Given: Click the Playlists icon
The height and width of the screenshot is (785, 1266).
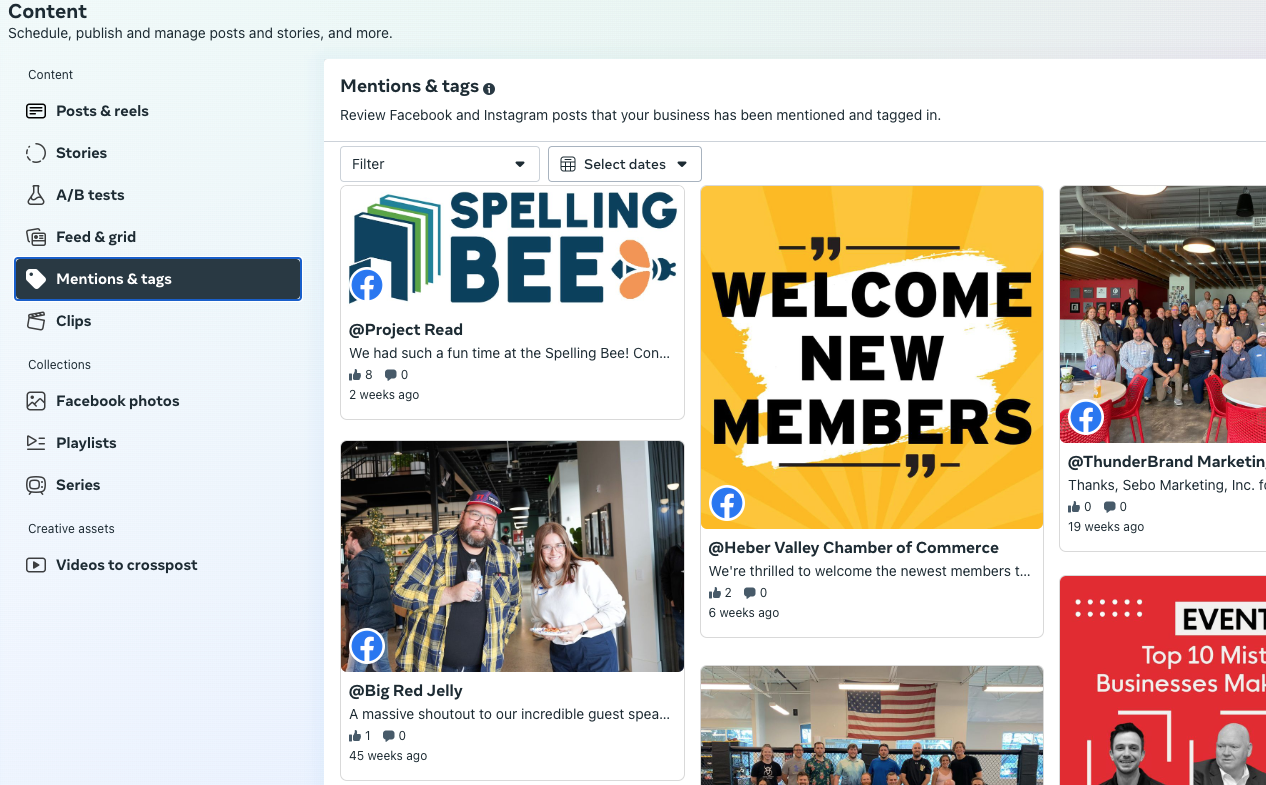Looking at the screenshot, I should pyautogui.click(x=36, y=443).
